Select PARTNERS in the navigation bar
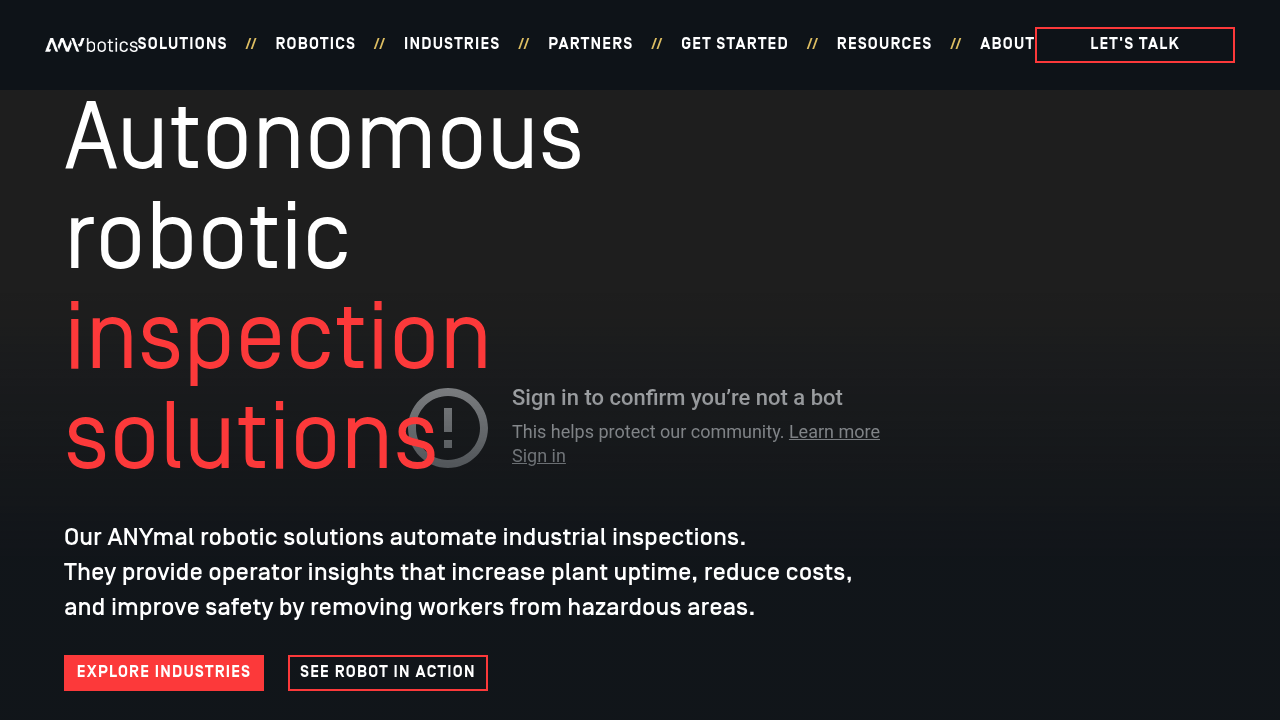This screenshot has width=1280, height=720. pyautogui.click(x=590, y=44)
